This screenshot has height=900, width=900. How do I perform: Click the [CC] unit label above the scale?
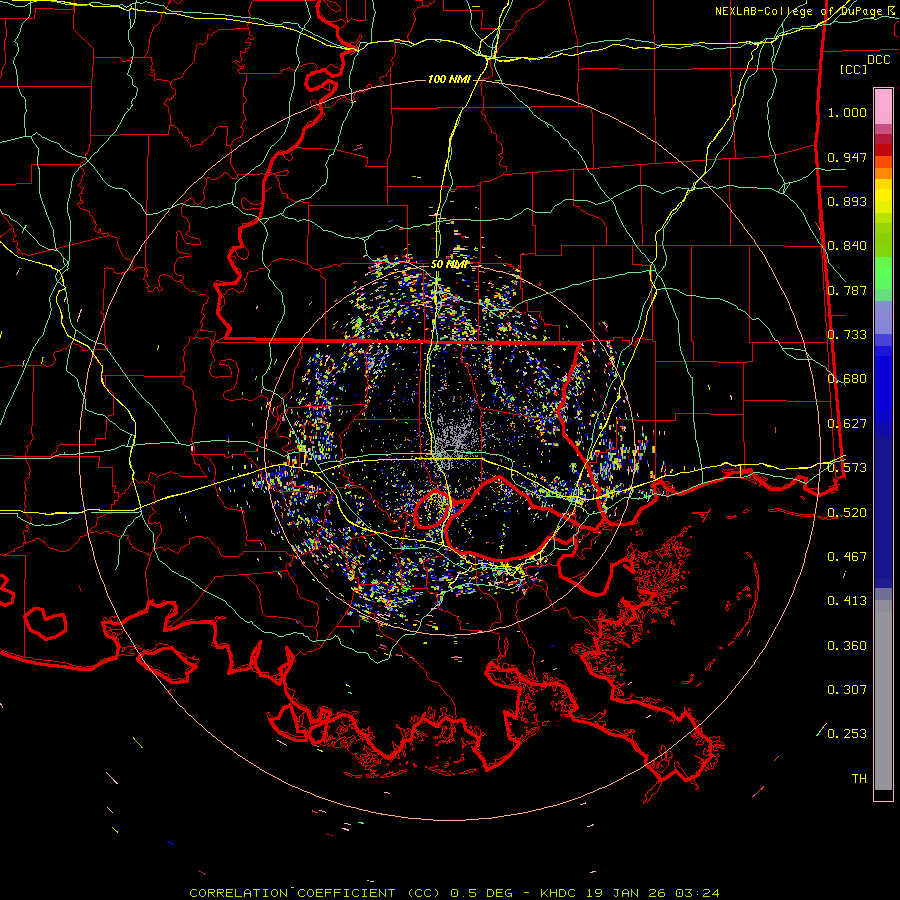tap(853, 69)
